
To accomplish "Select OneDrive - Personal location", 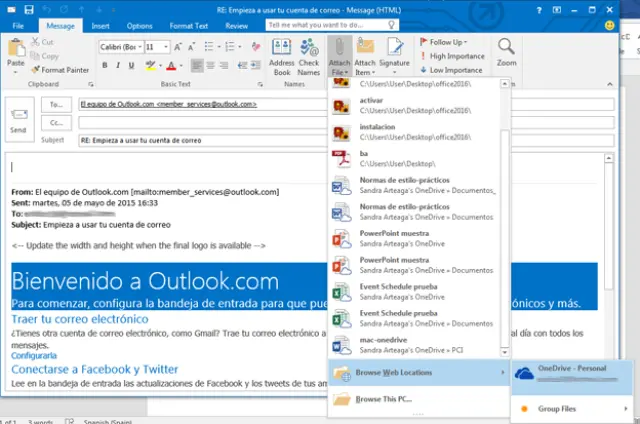I will click(571, 373).
